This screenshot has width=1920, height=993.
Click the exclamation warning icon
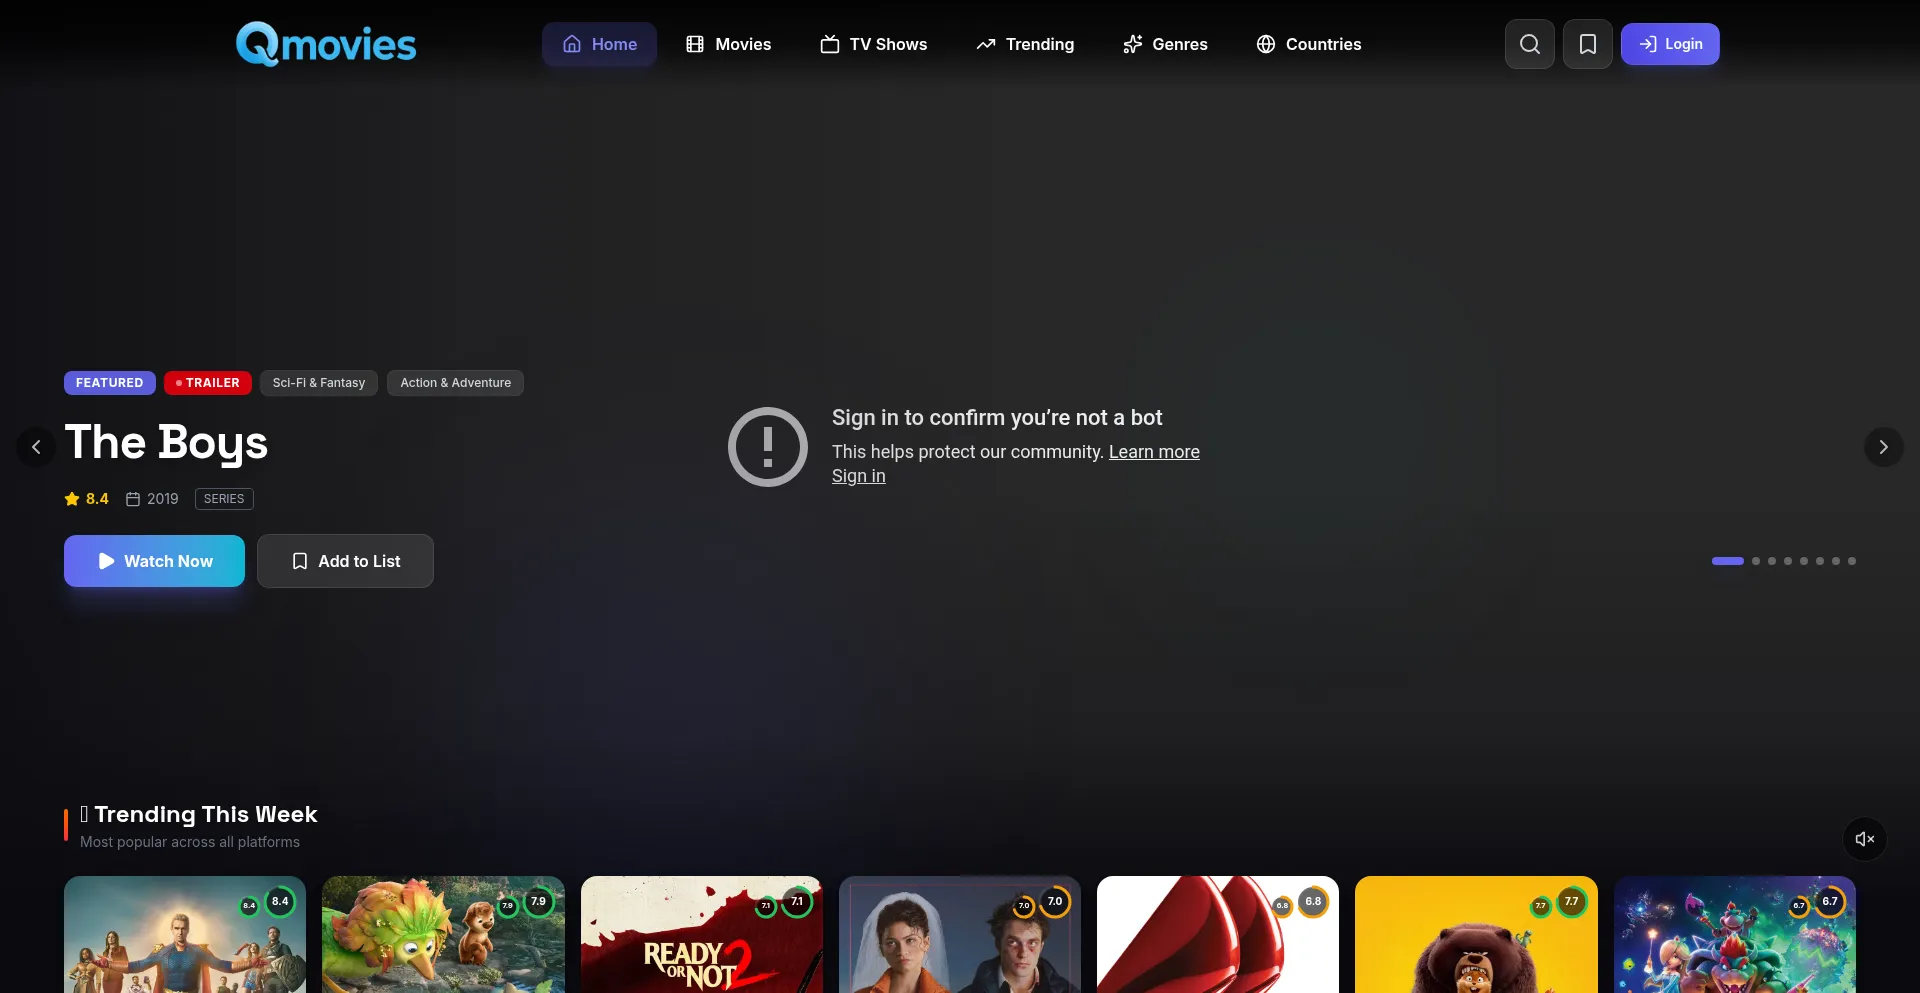click(768, 447)
